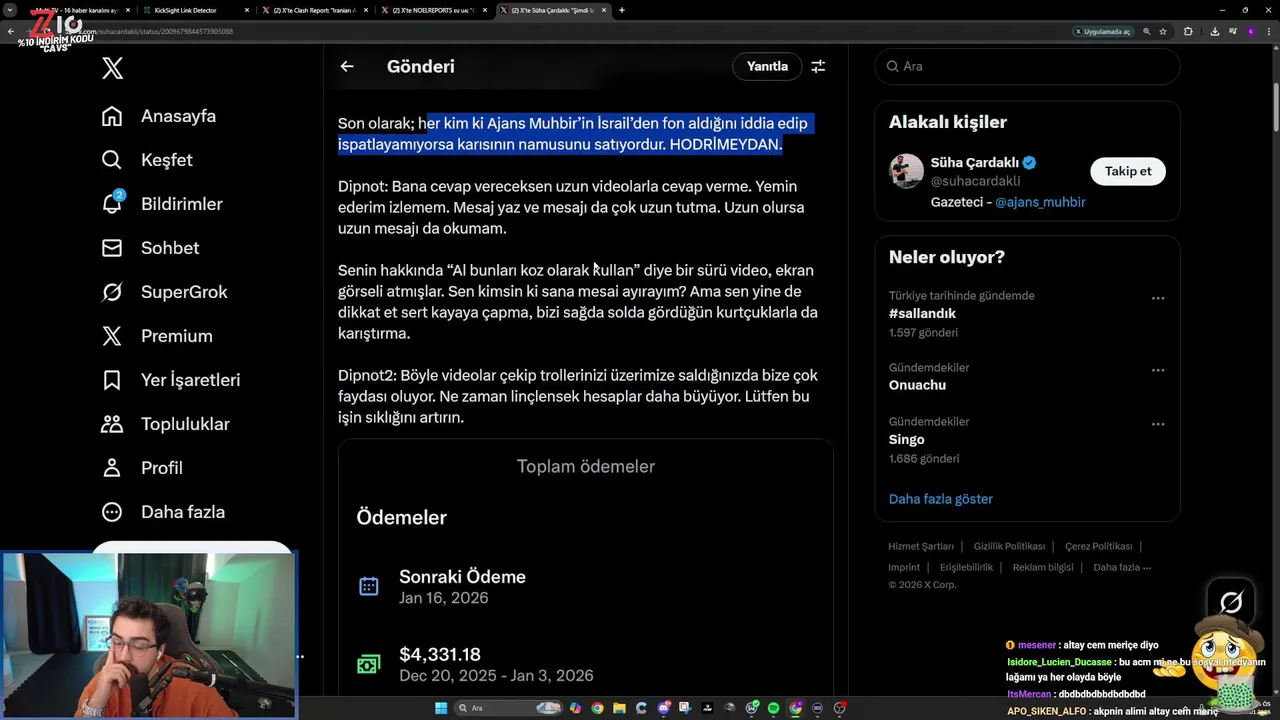Image resolution: width=1280 pixels, height=720 pixels.
Task: Switch to the Clash Report browser tab
Action: coord(316,10)
